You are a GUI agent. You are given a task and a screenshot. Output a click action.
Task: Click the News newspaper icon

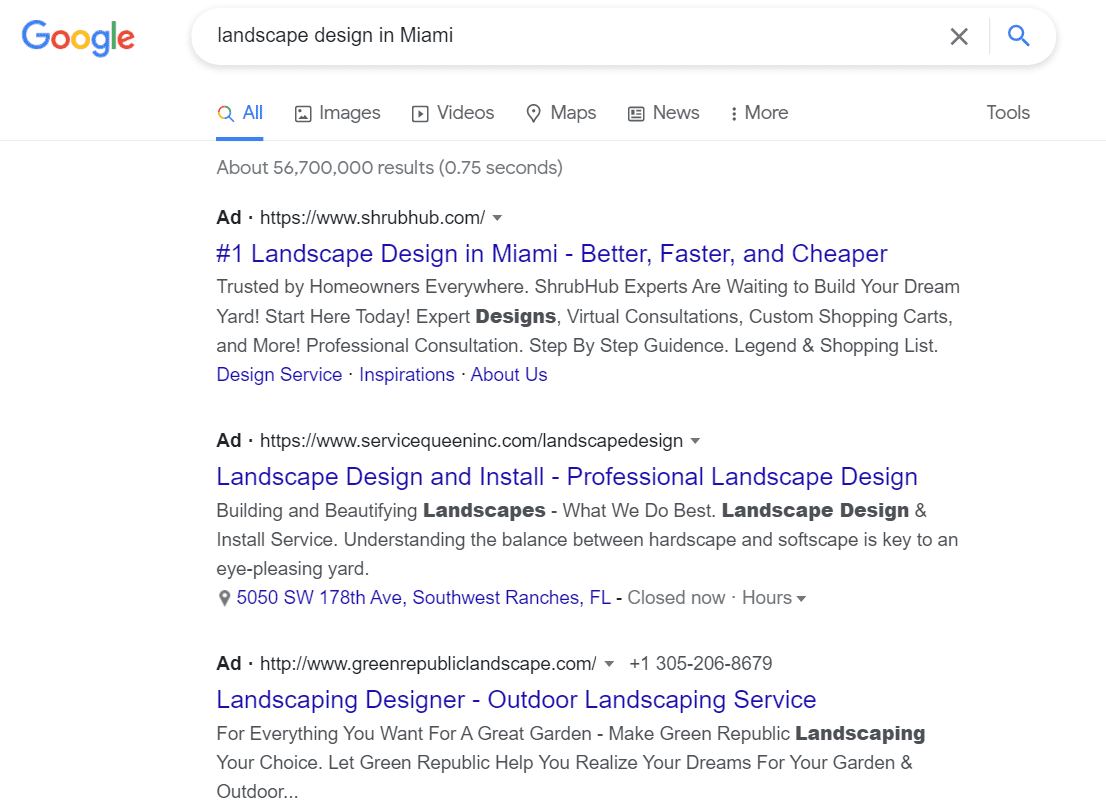635,113
